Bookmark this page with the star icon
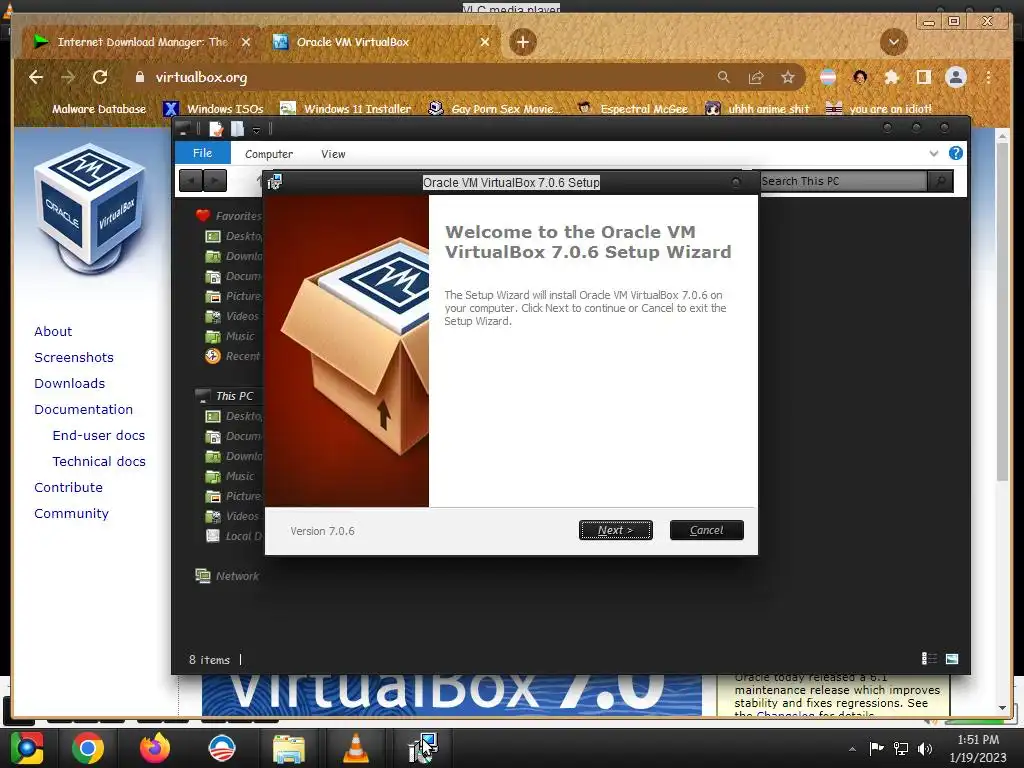Image resolution: width=1024 pixels, height=768 pixels. 788,77
